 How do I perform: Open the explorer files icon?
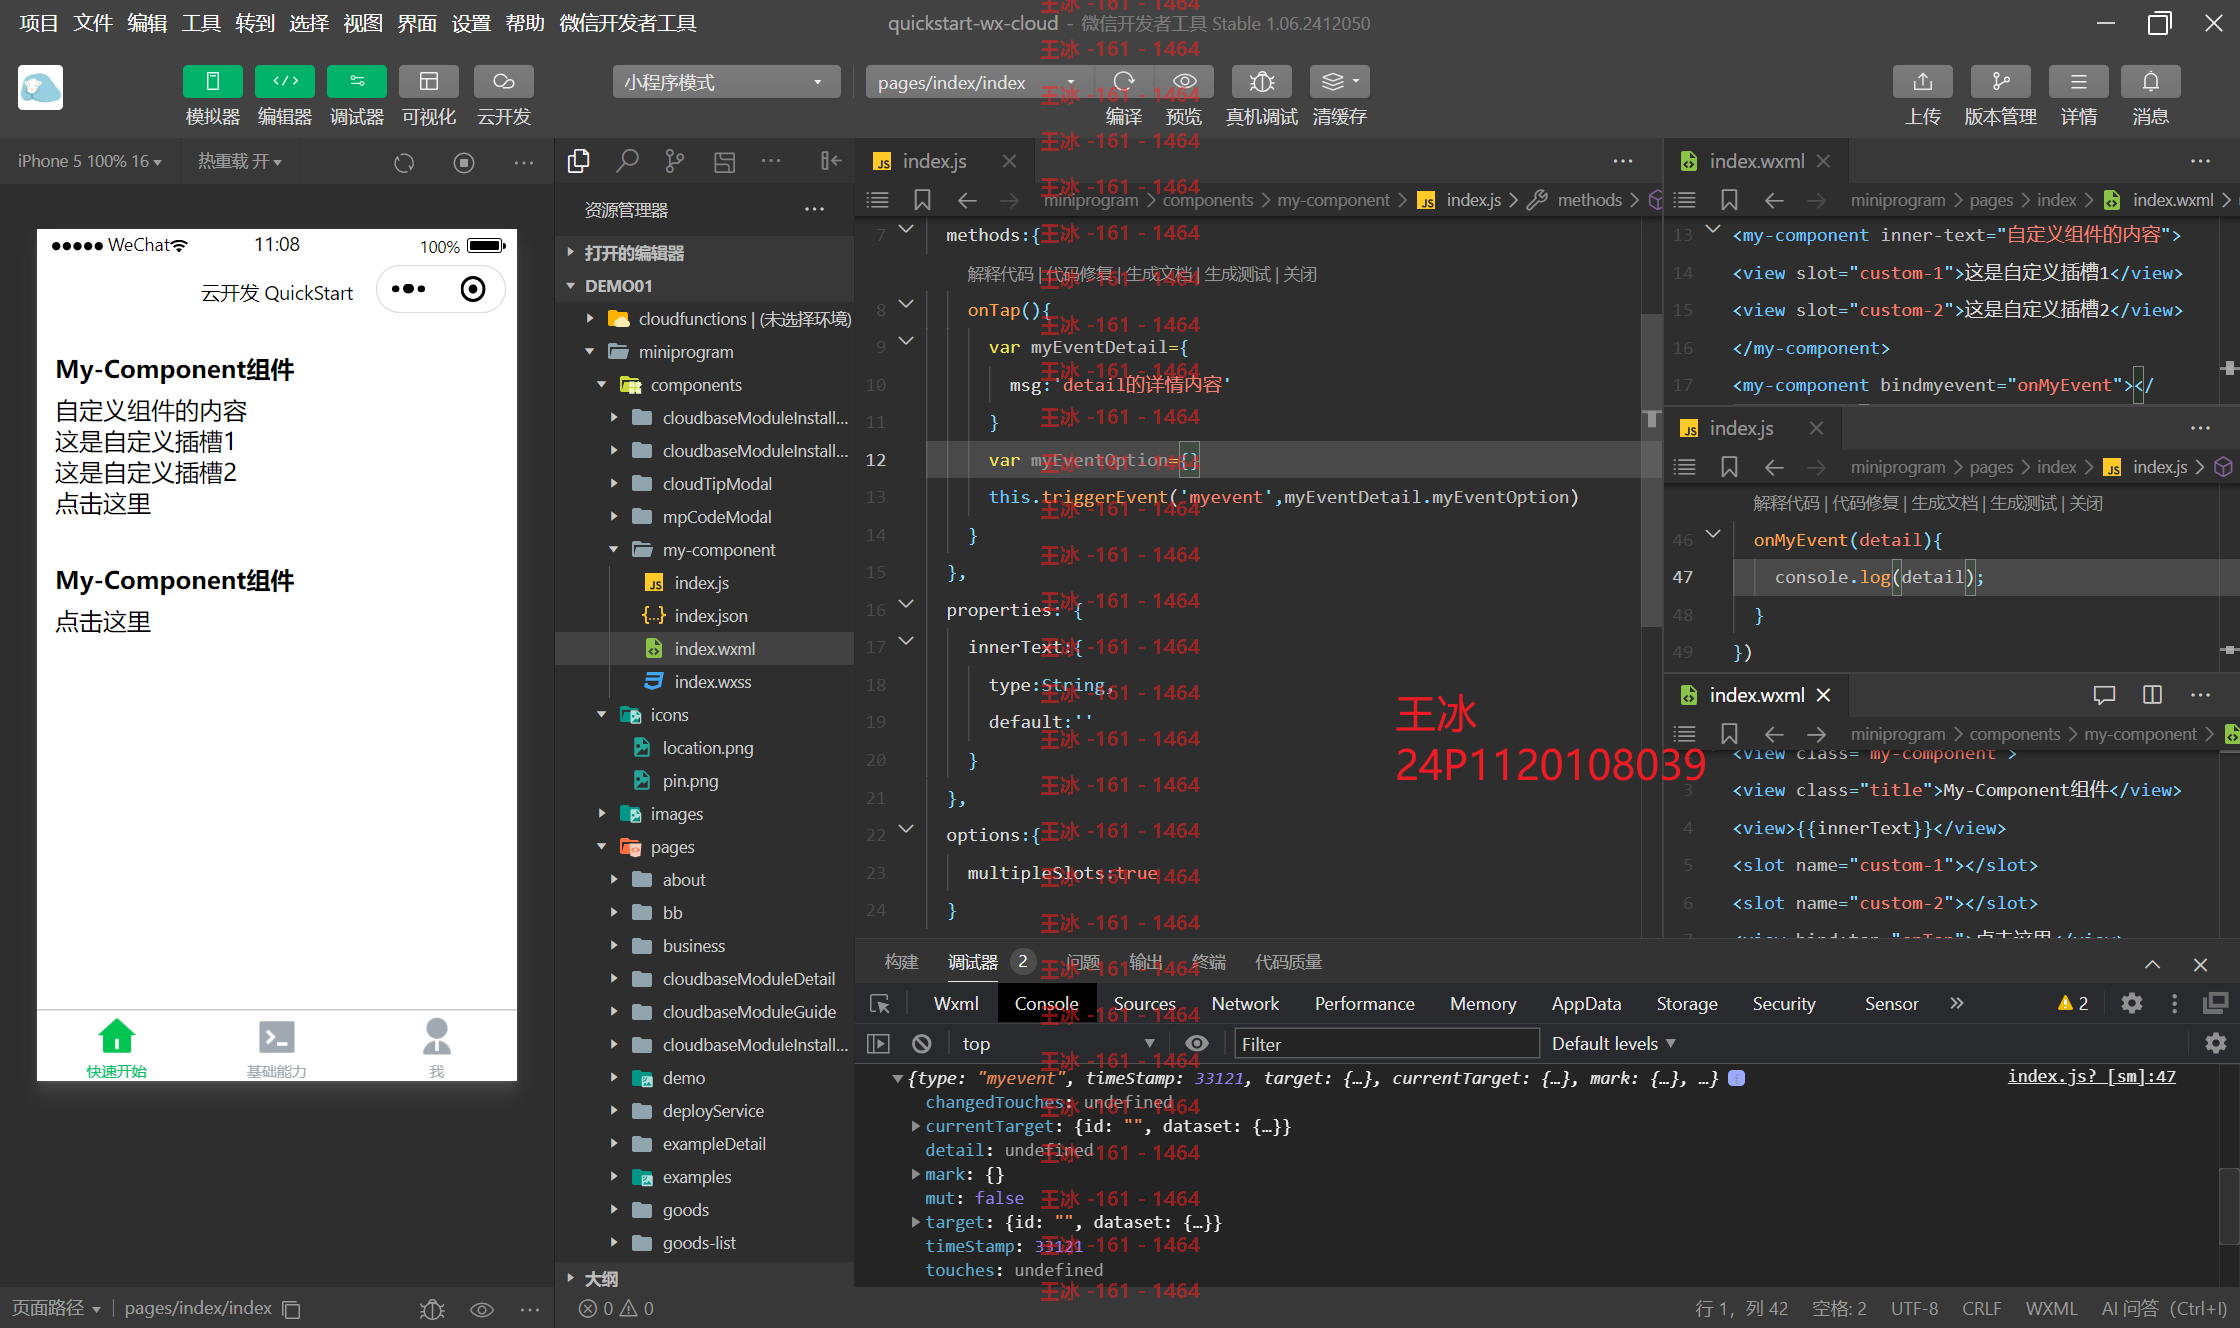coord(578,161)
